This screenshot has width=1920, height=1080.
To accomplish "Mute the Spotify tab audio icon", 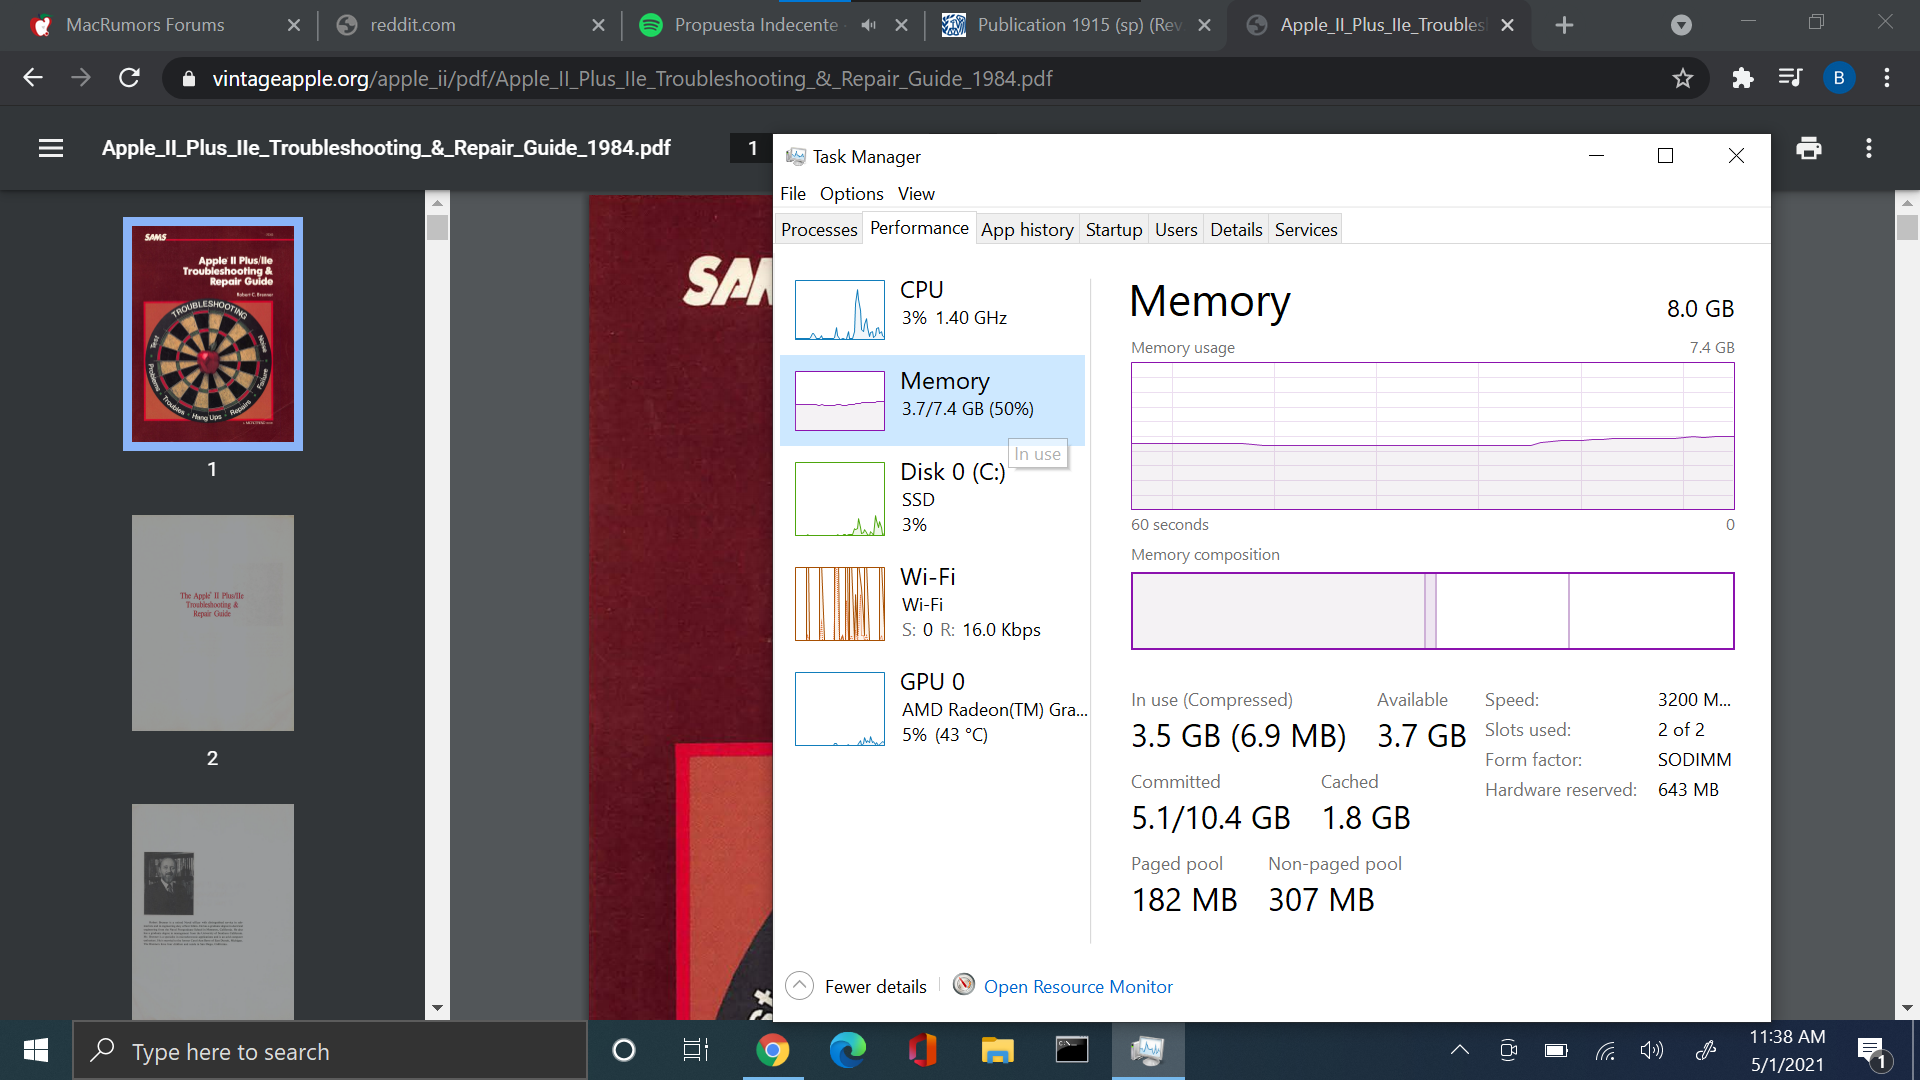I will point(868,25).
